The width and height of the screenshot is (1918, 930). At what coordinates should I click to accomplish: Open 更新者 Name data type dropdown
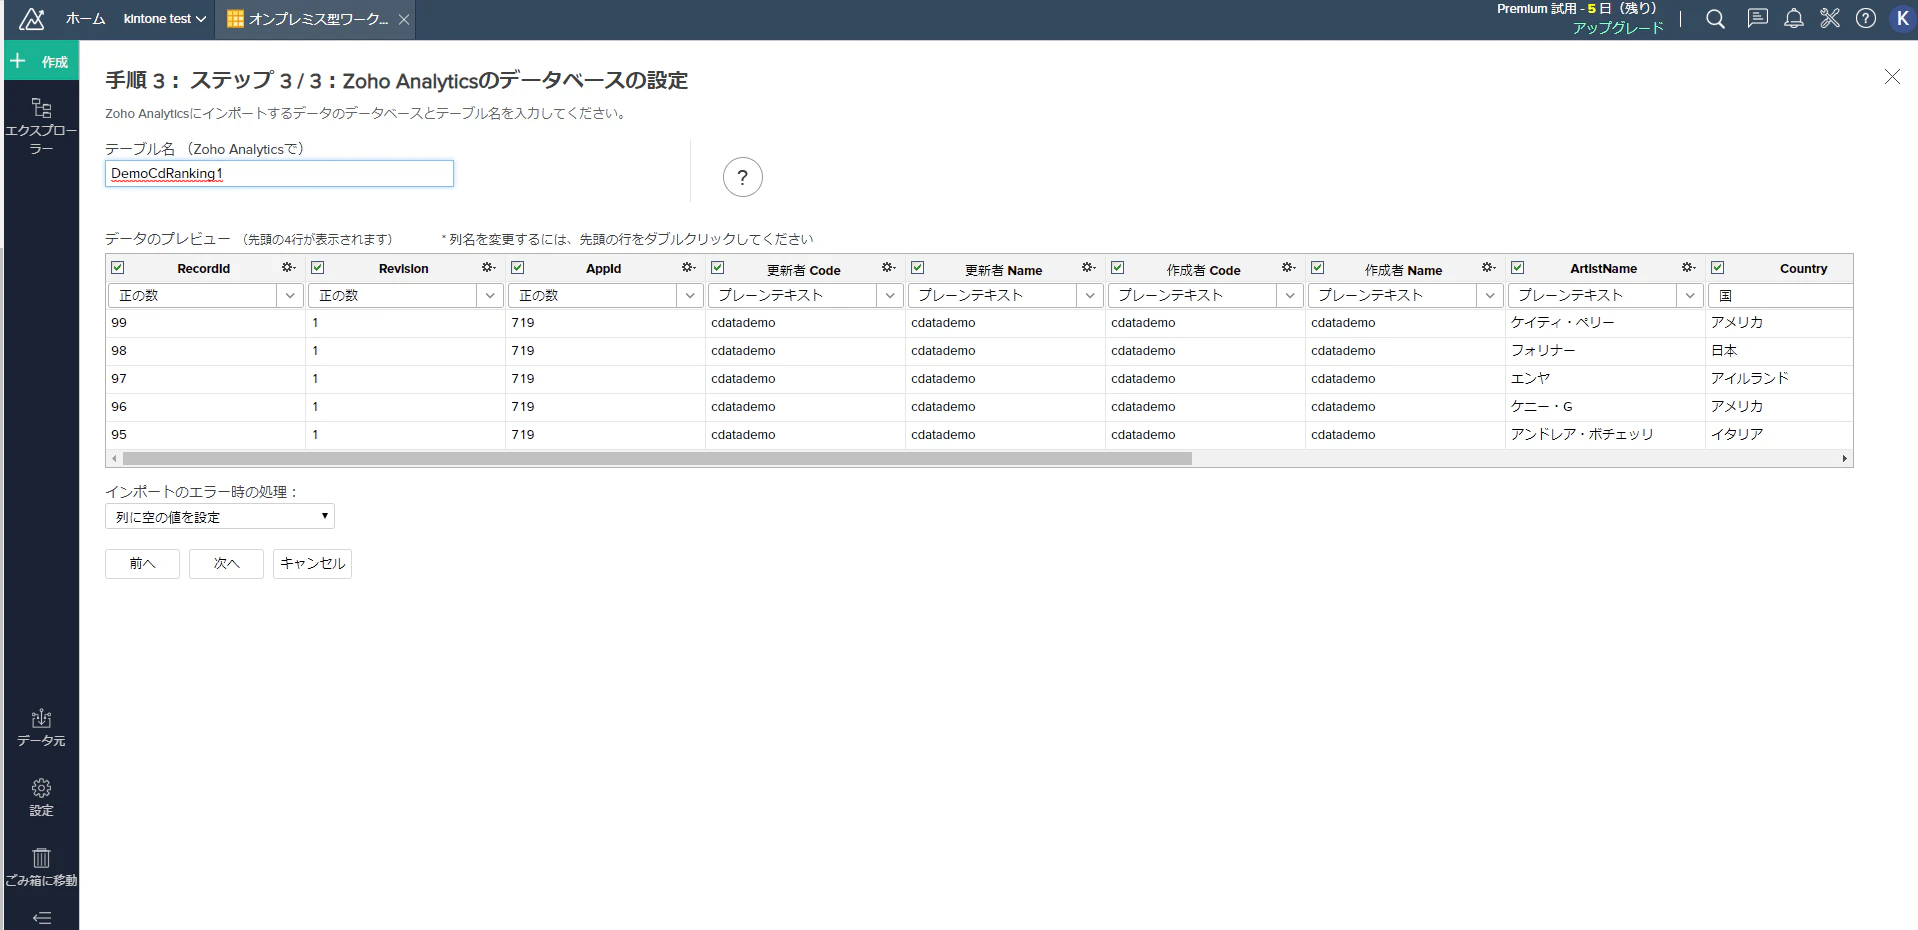click(1005, 296)
